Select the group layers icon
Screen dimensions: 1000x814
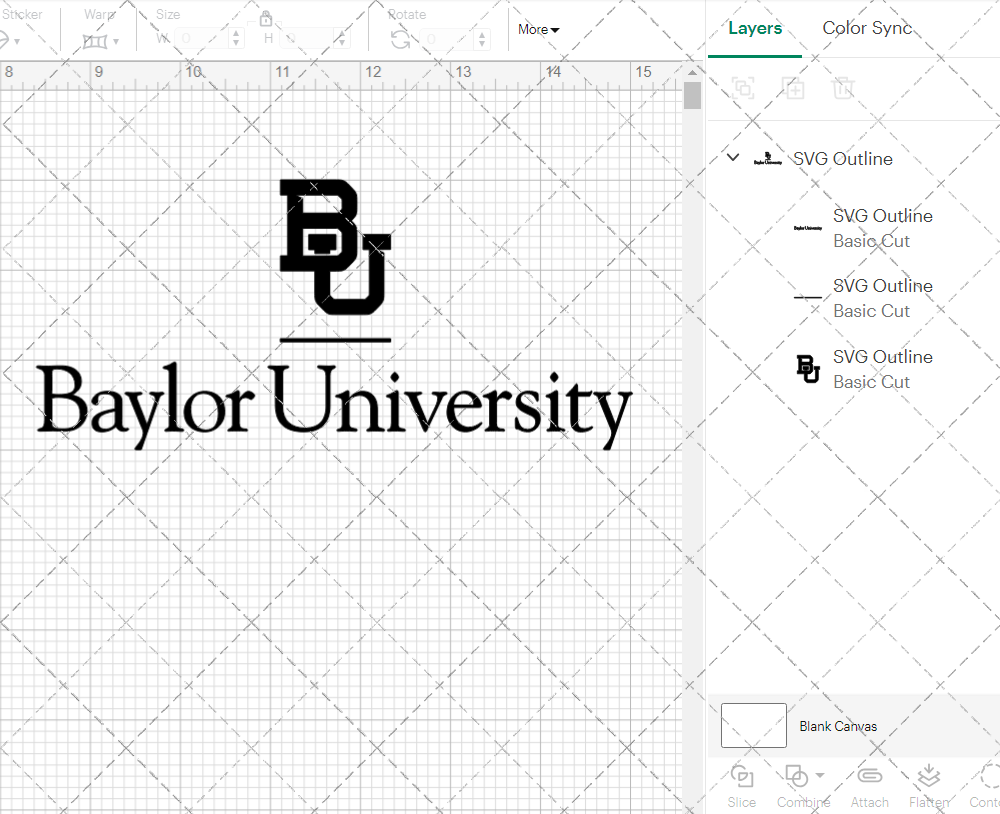(x=742, y=88)
